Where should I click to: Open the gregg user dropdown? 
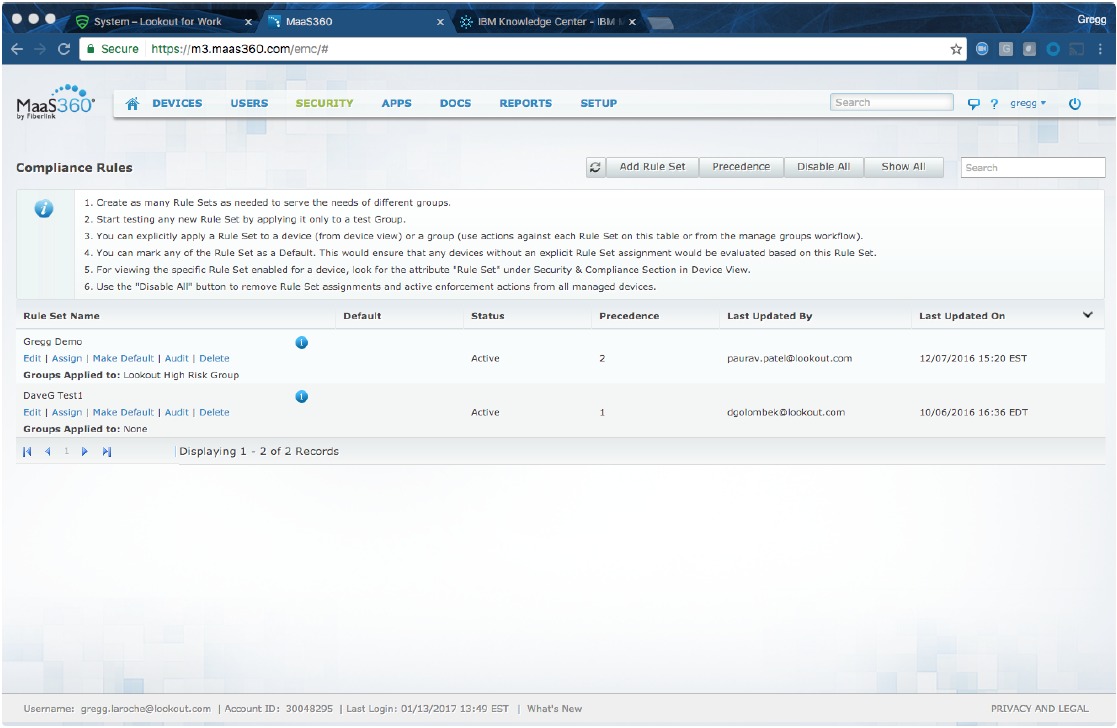1028,103
